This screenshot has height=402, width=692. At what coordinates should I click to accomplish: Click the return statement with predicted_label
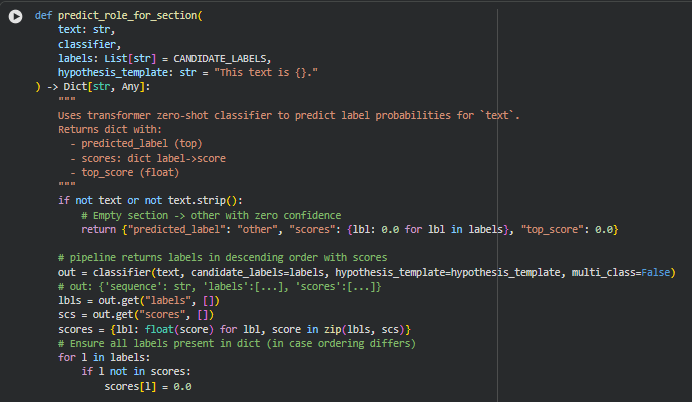click(350, 230)
